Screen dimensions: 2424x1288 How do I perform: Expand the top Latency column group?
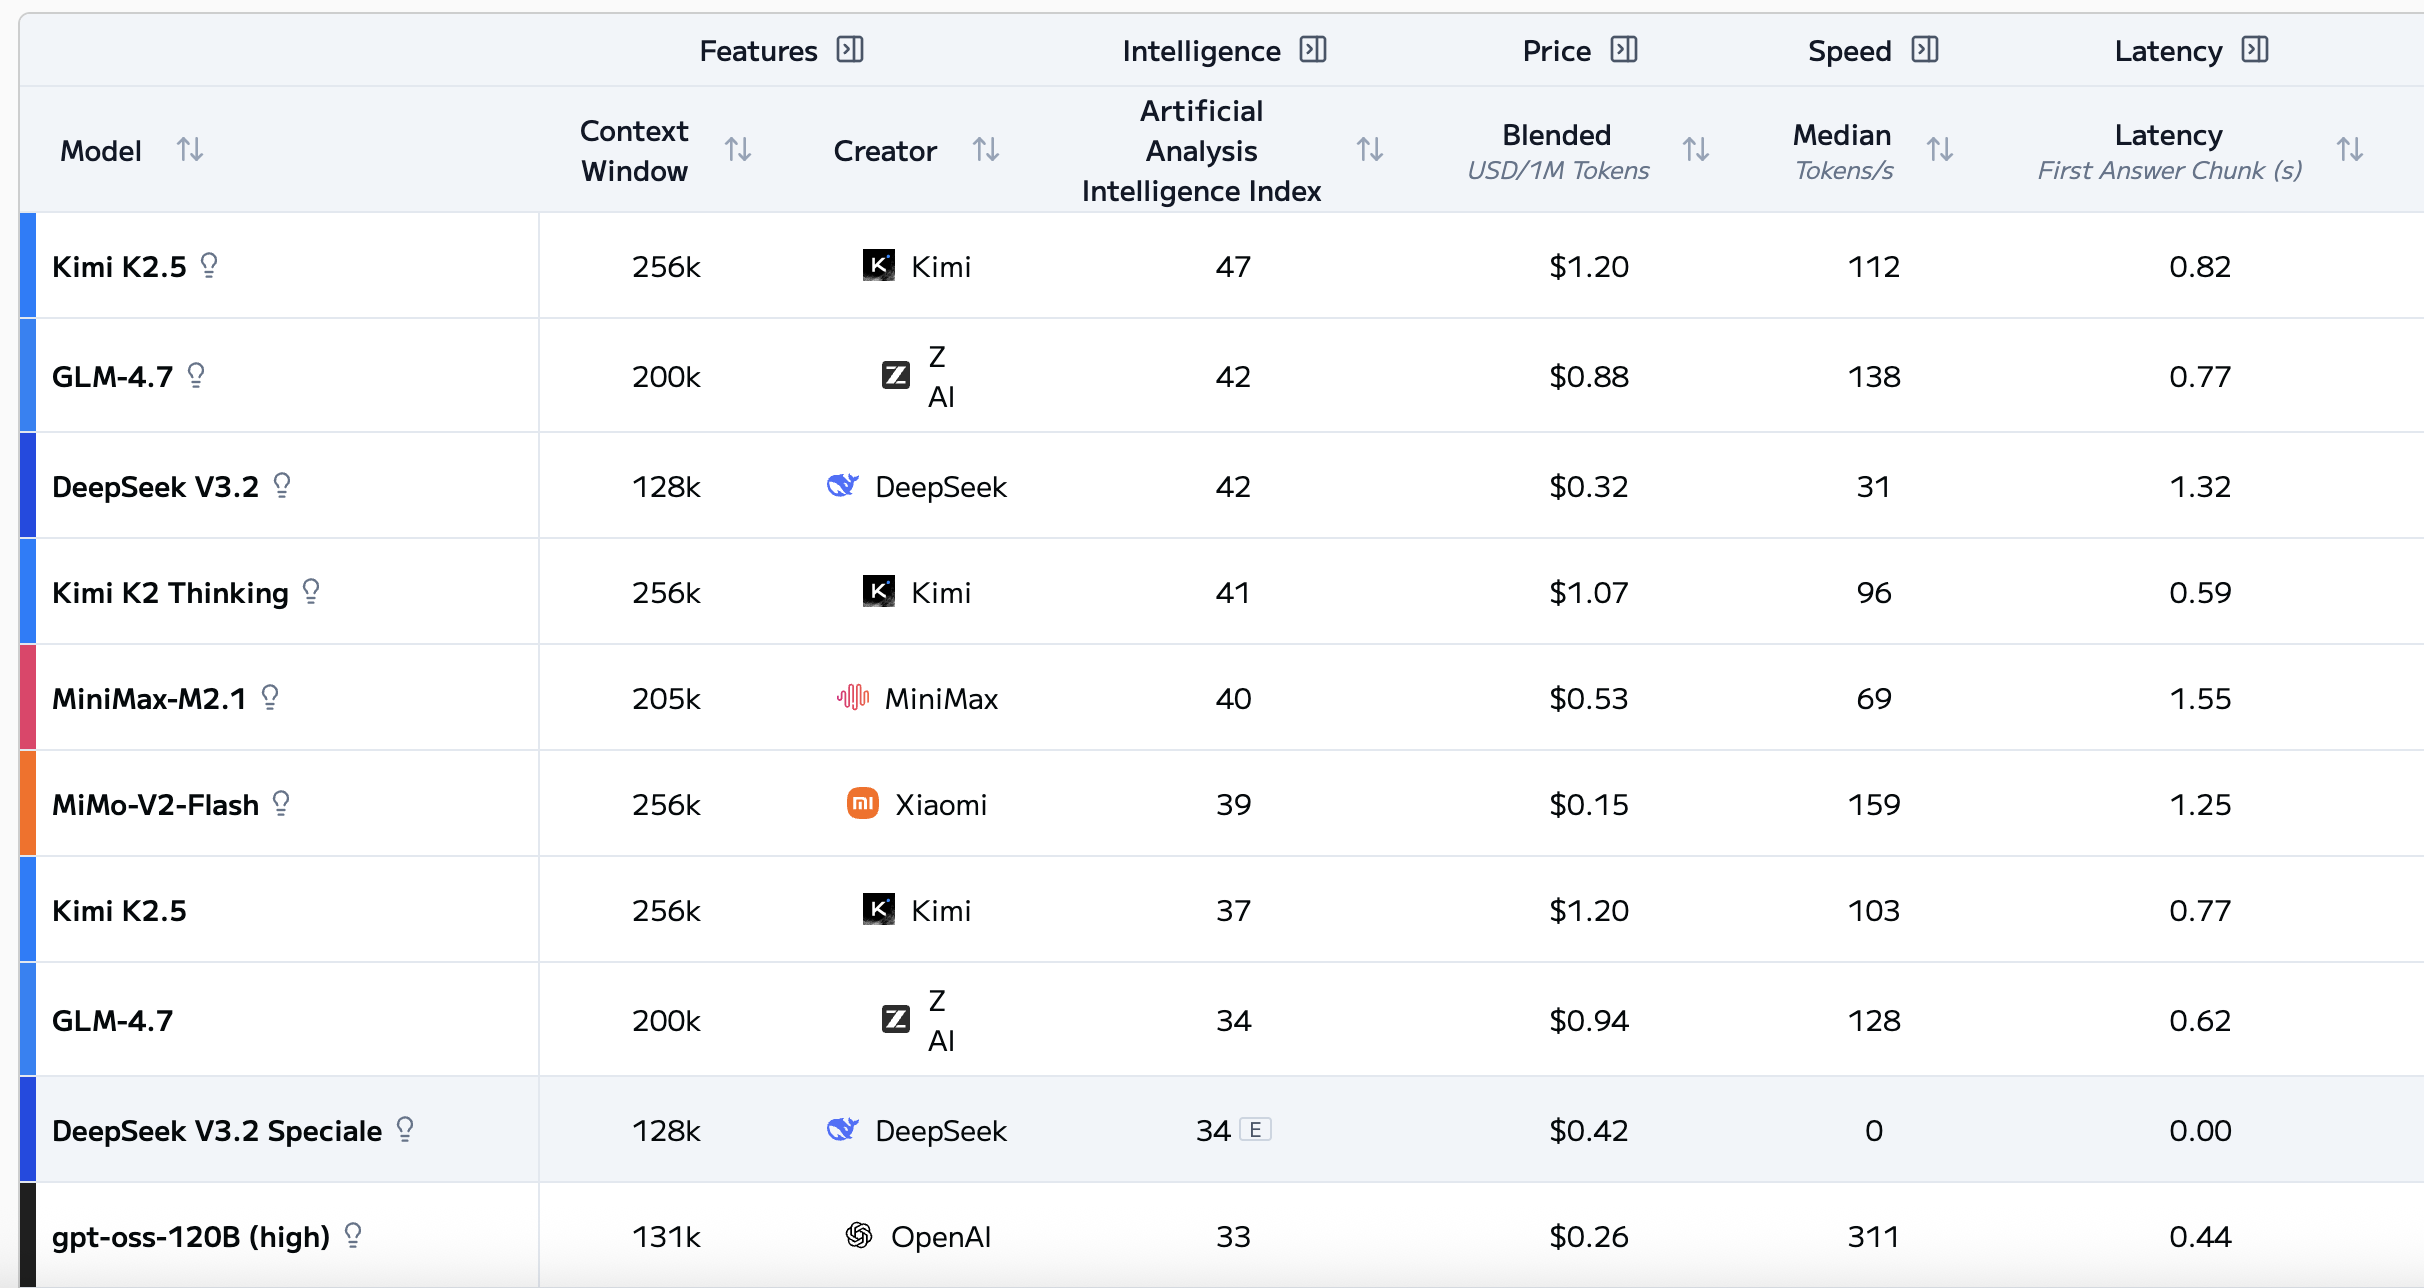(2255, 50)
